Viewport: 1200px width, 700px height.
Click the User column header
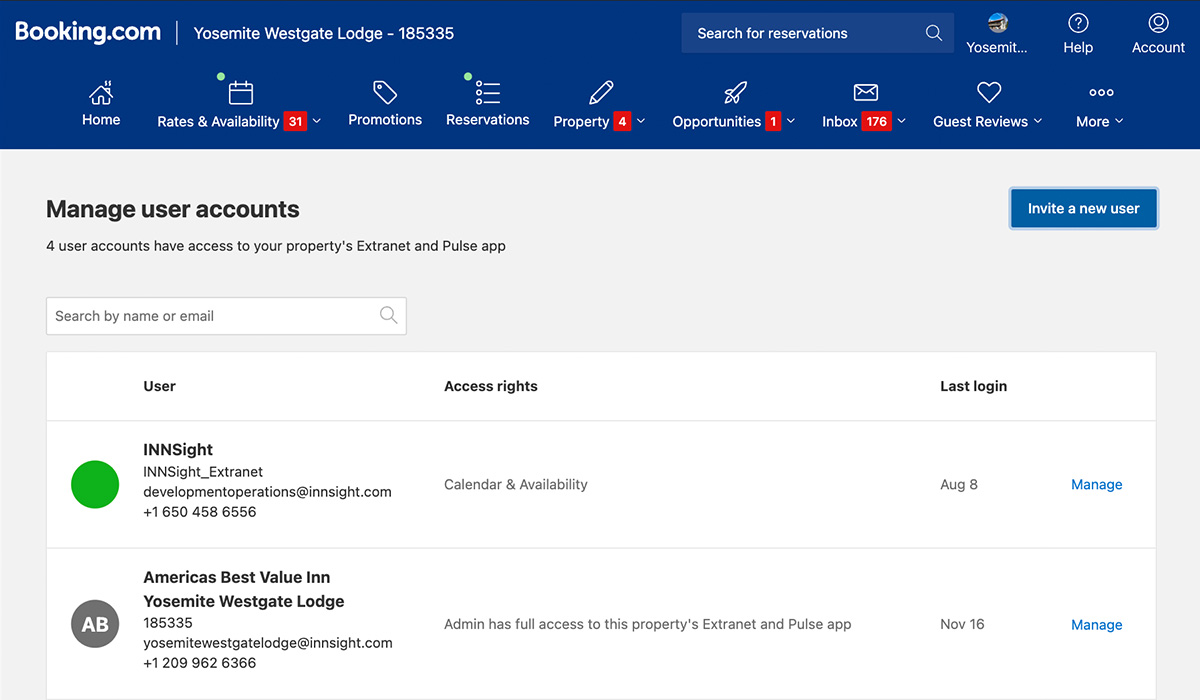(160, 386)
